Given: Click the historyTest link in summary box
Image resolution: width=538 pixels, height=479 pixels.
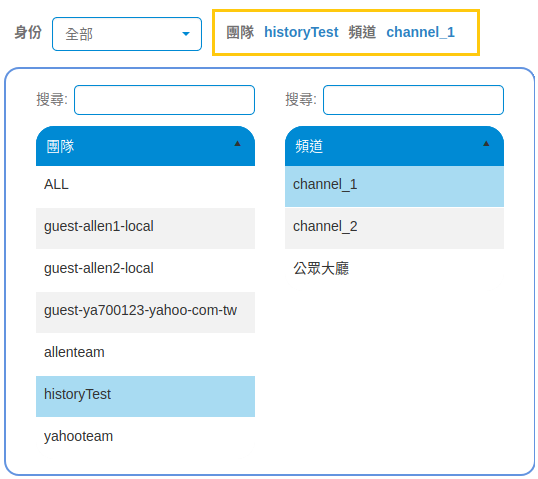Looking at the screenshot, I should click(x=301, y=32).
